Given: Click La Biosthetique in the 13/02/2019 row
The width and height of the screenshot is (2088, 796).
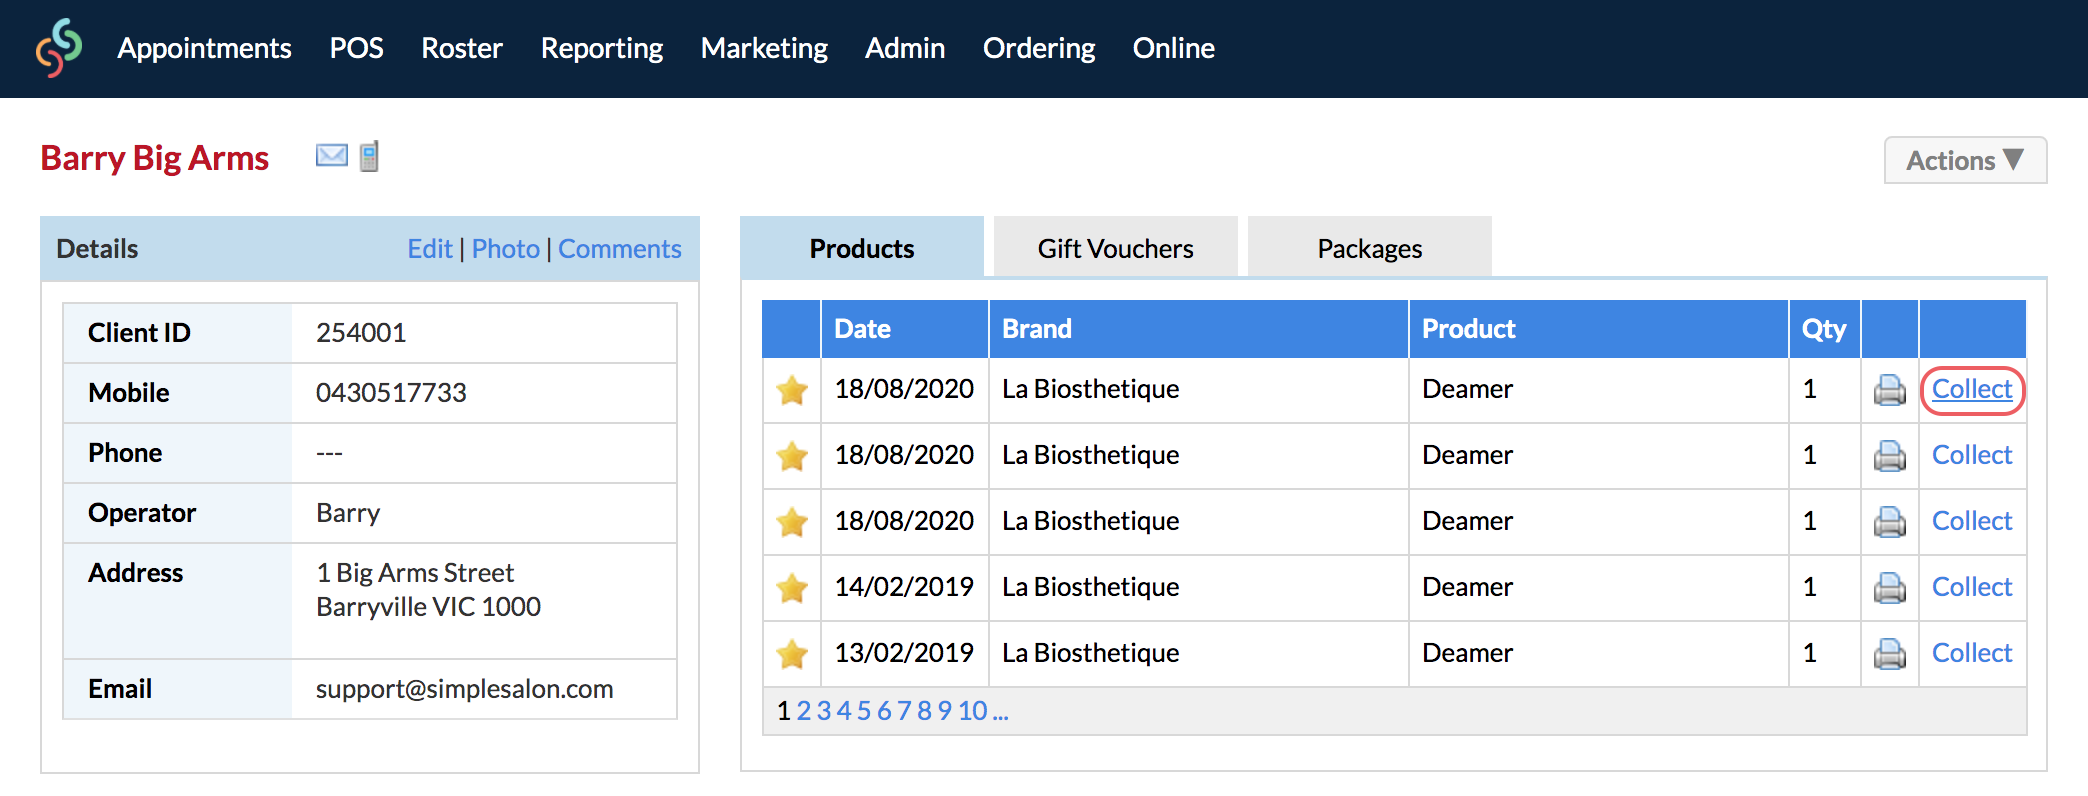Looking at the screenshot, I should click(x=1091, y=653).
